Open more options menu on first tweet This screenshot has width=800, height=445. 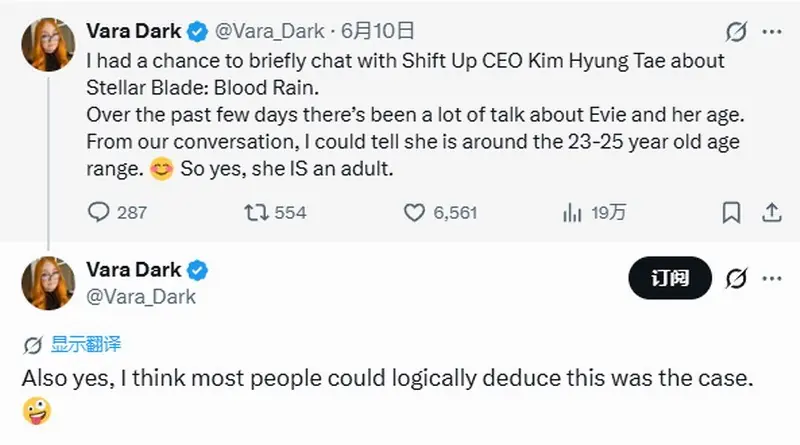coord(772,32)
